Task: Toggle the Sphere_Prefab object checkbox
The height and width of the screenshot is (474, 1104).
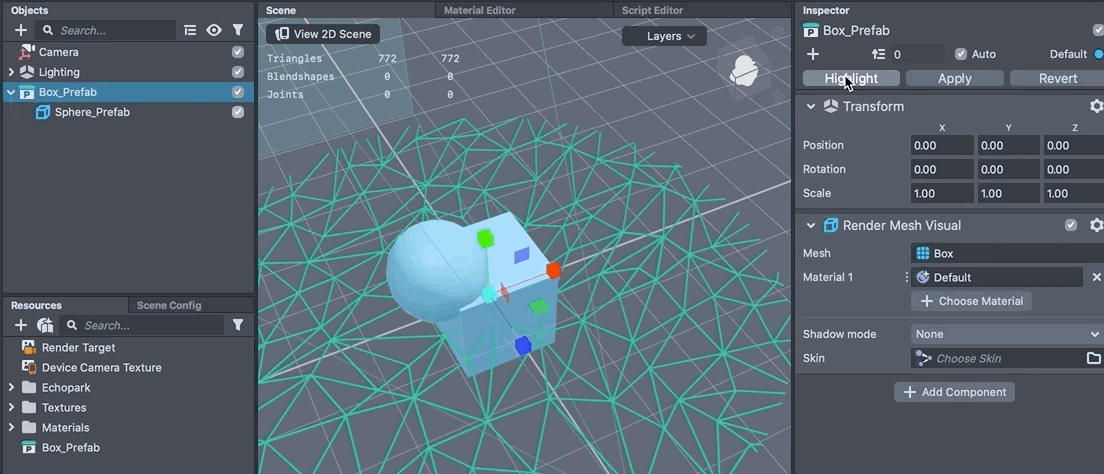Action: click(238, 112)
